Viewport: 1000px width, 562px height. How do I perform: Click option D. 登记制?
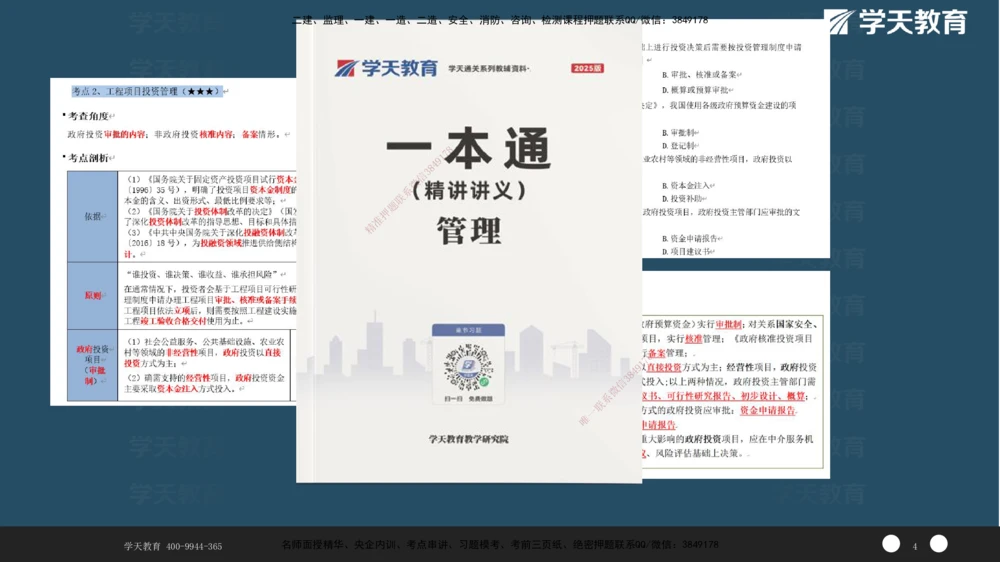click(680, 146)
